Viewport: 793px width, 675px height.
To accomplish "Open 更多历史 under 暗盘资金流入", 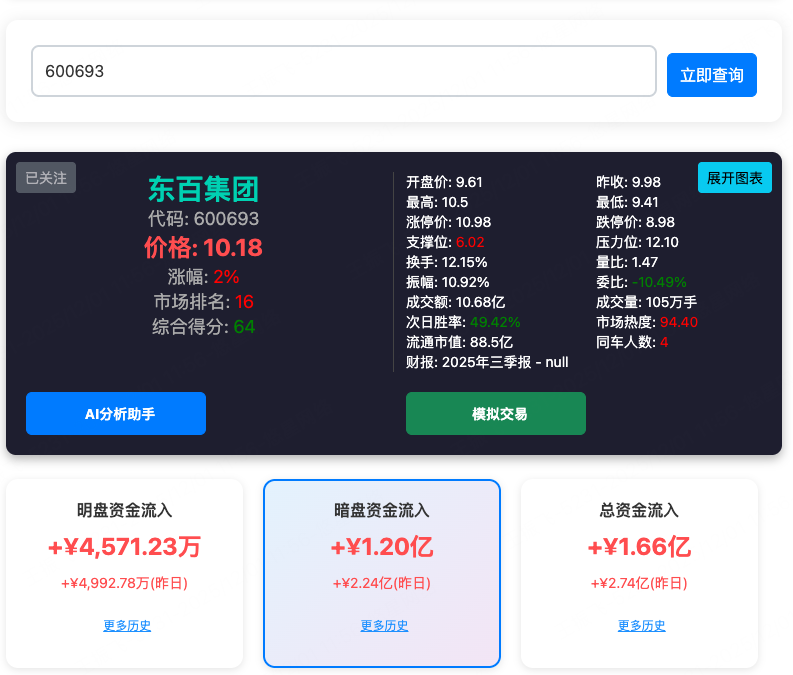I will pos(384,626).
